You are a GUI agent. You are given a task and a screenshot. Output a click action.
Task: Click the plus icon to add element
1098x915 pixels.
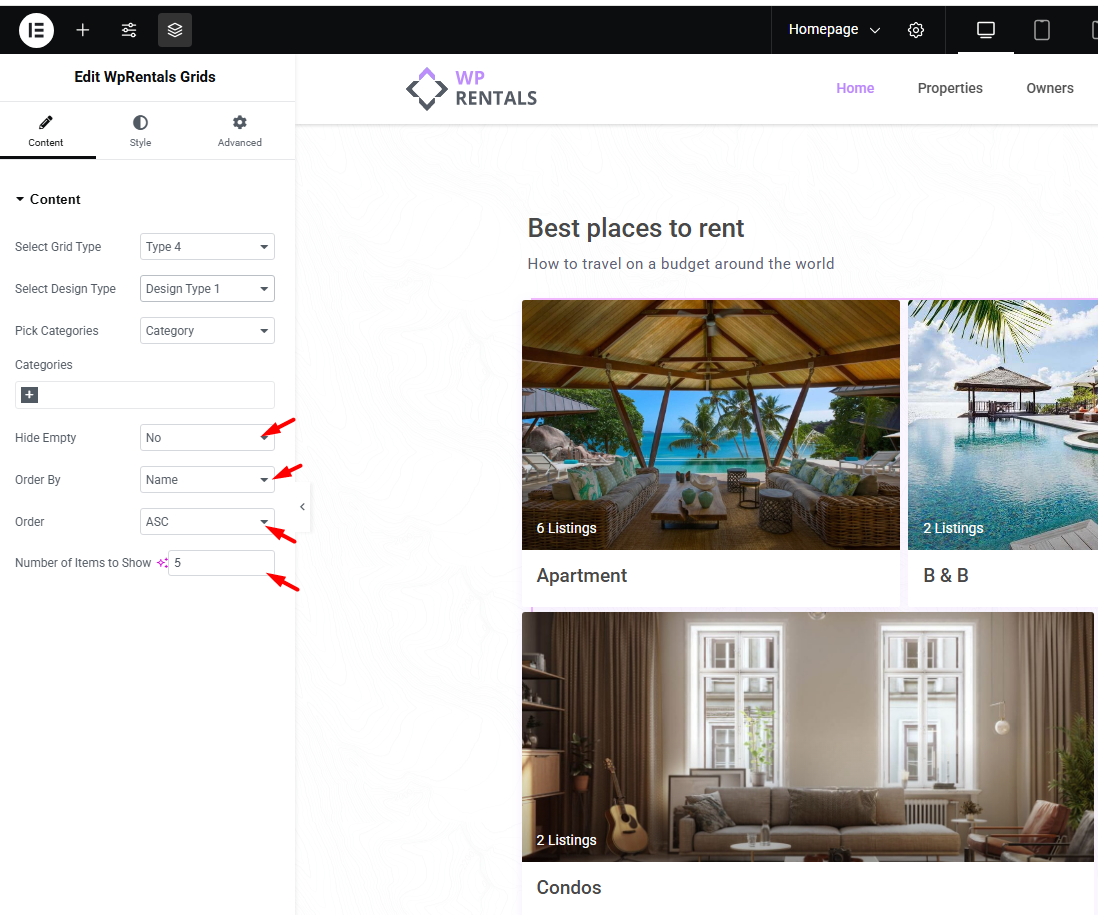[83, 30]
